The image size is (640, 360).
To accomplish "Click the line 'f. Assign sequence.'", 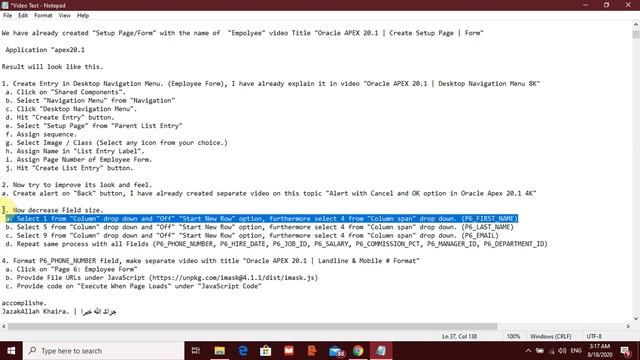I will [41, 134].
